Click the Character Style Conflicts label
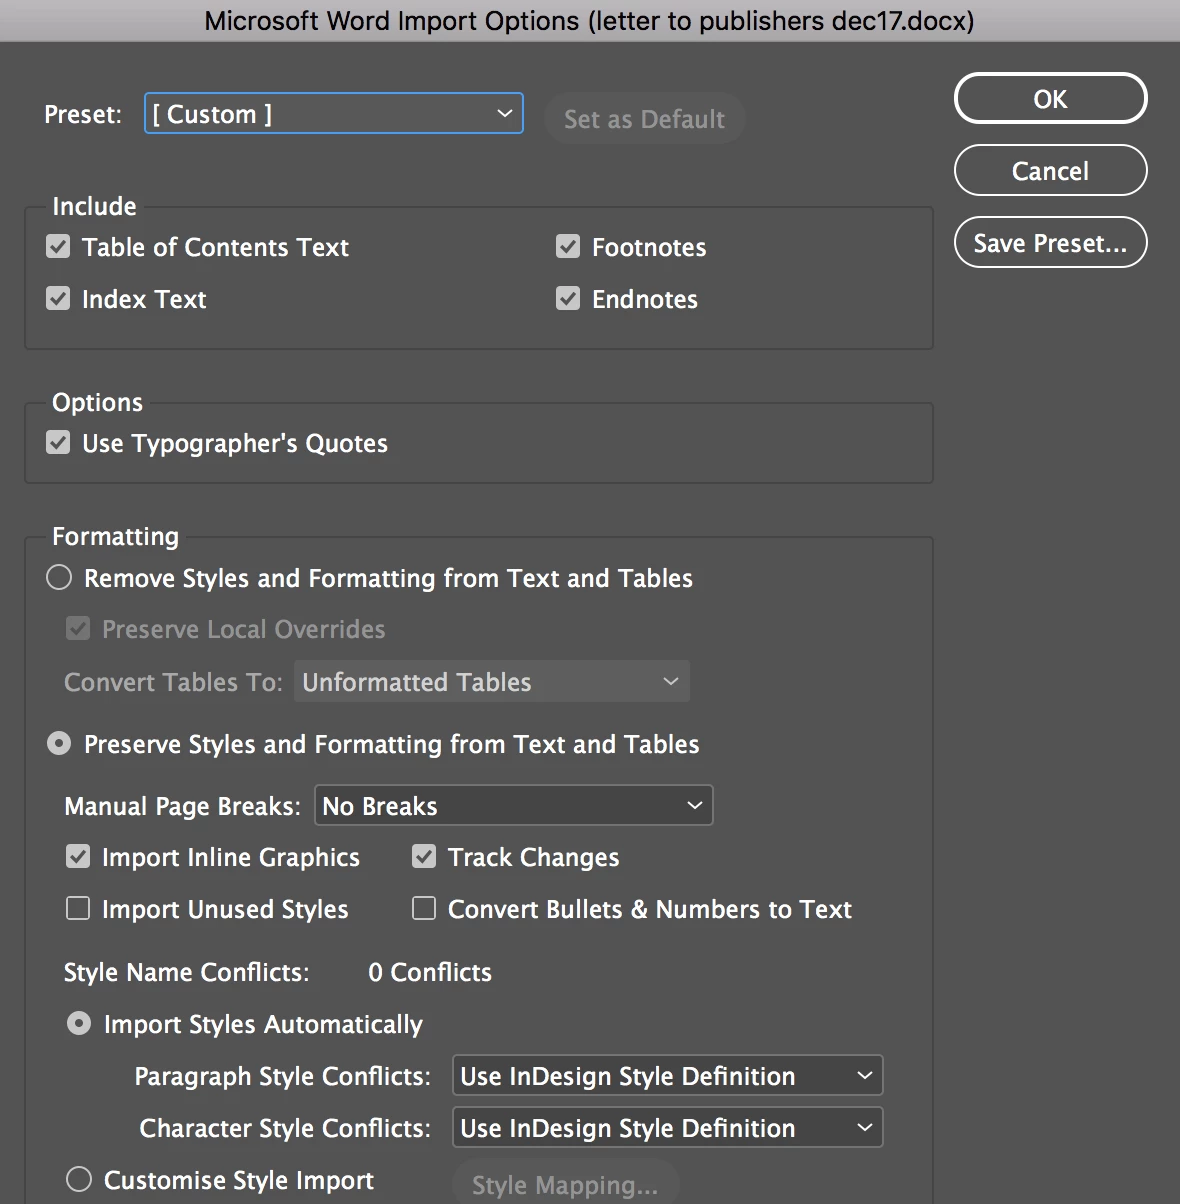 (285, 1128)
